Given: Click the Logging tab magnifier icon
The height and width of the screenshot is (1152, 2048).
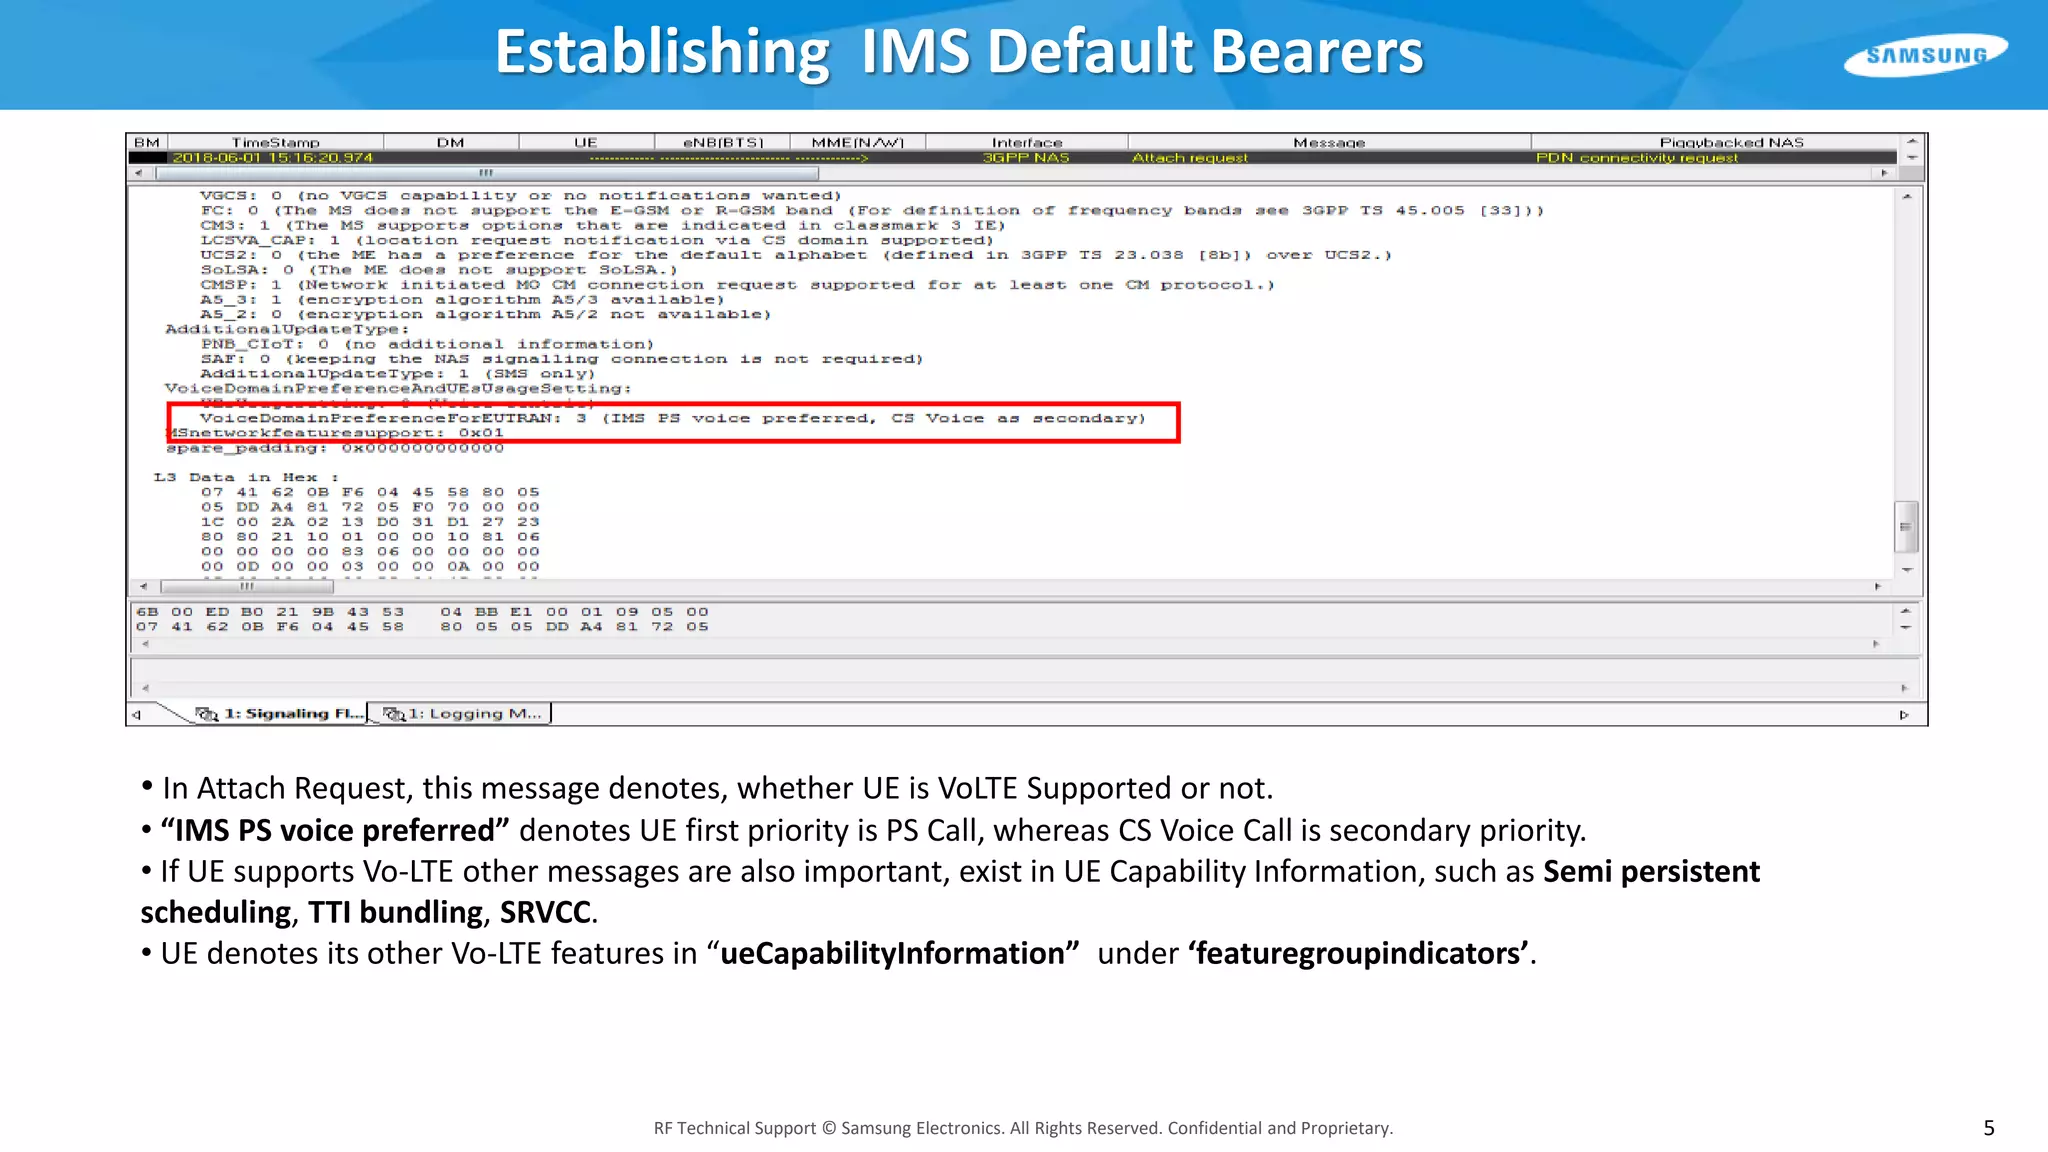Looking at the screenshot, I should coord(394,713).
